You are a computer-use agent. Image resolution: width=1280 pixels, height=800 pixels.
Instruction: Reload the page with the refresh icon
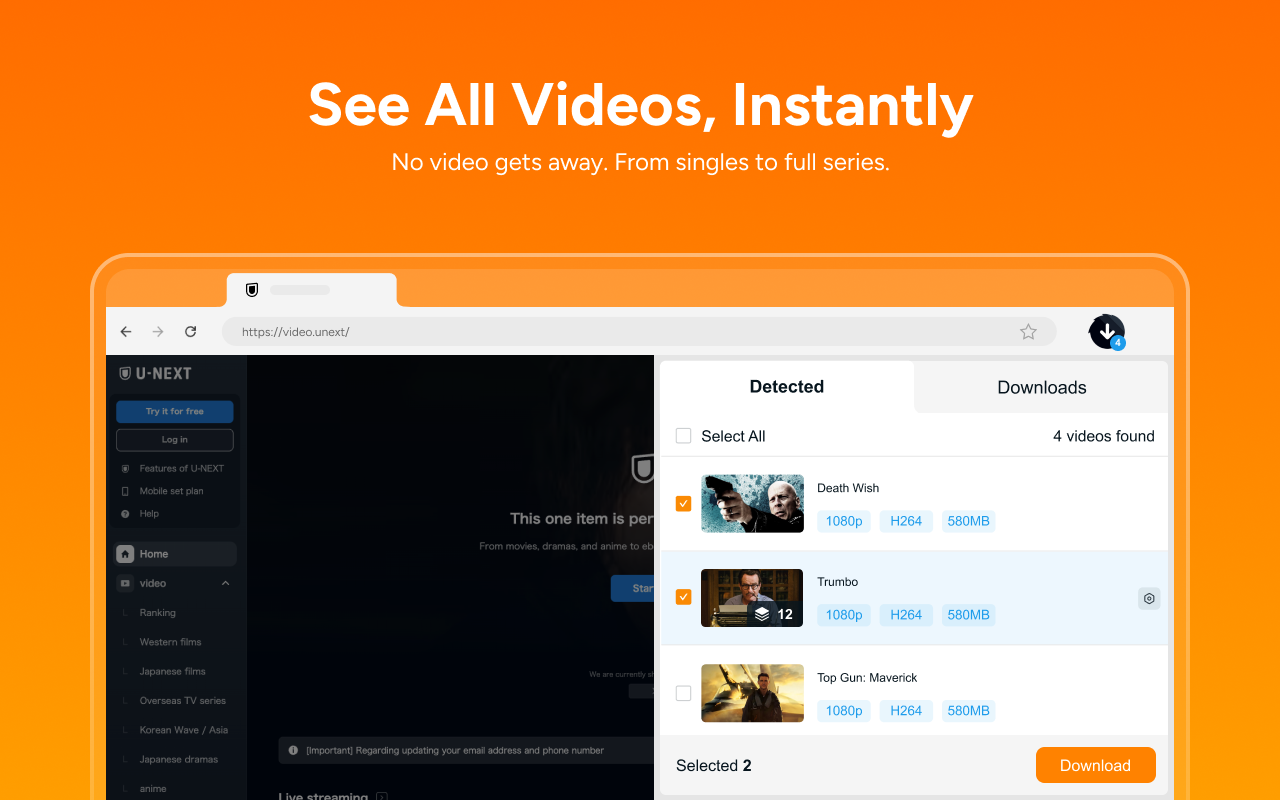click(191, 332)
